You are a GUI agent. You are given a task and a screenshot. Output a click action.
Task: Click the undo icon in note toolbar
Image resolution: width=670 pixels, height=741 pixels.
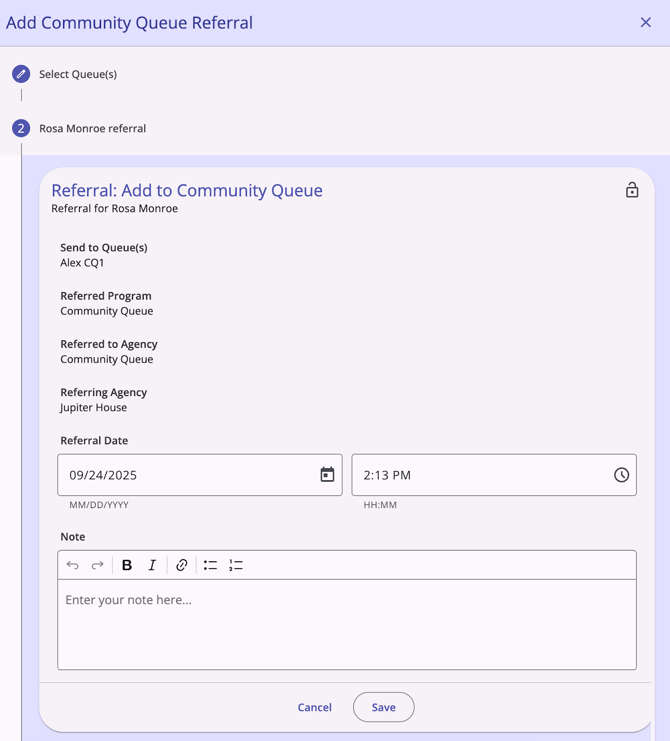coord(73,565)
